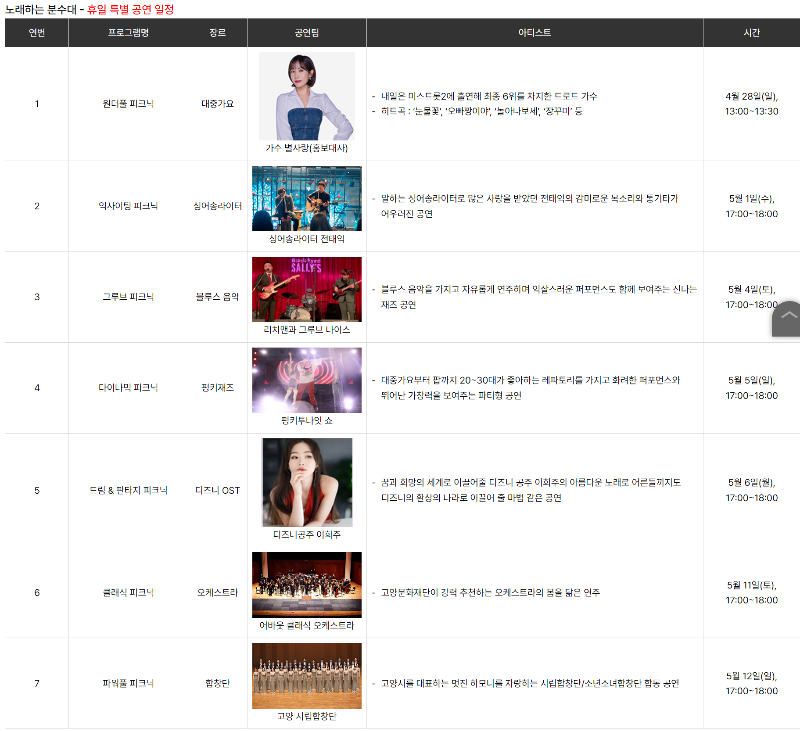Screen dimensions: 800x731
Task: Open the 고양 시립합창단 choir photo
Action: [307, 675]
